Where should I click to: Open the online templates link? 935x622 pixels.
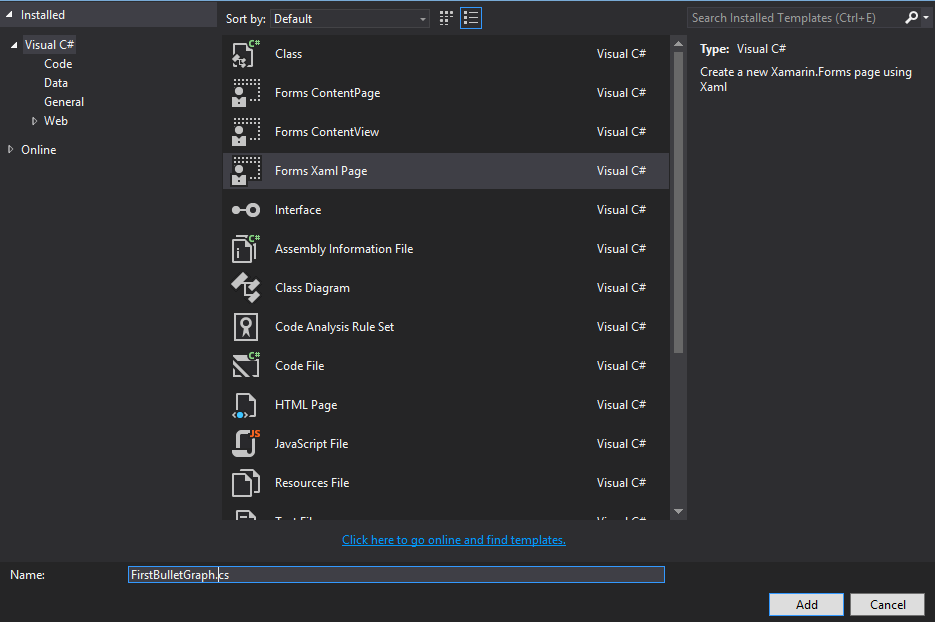(x=453, y=540)
